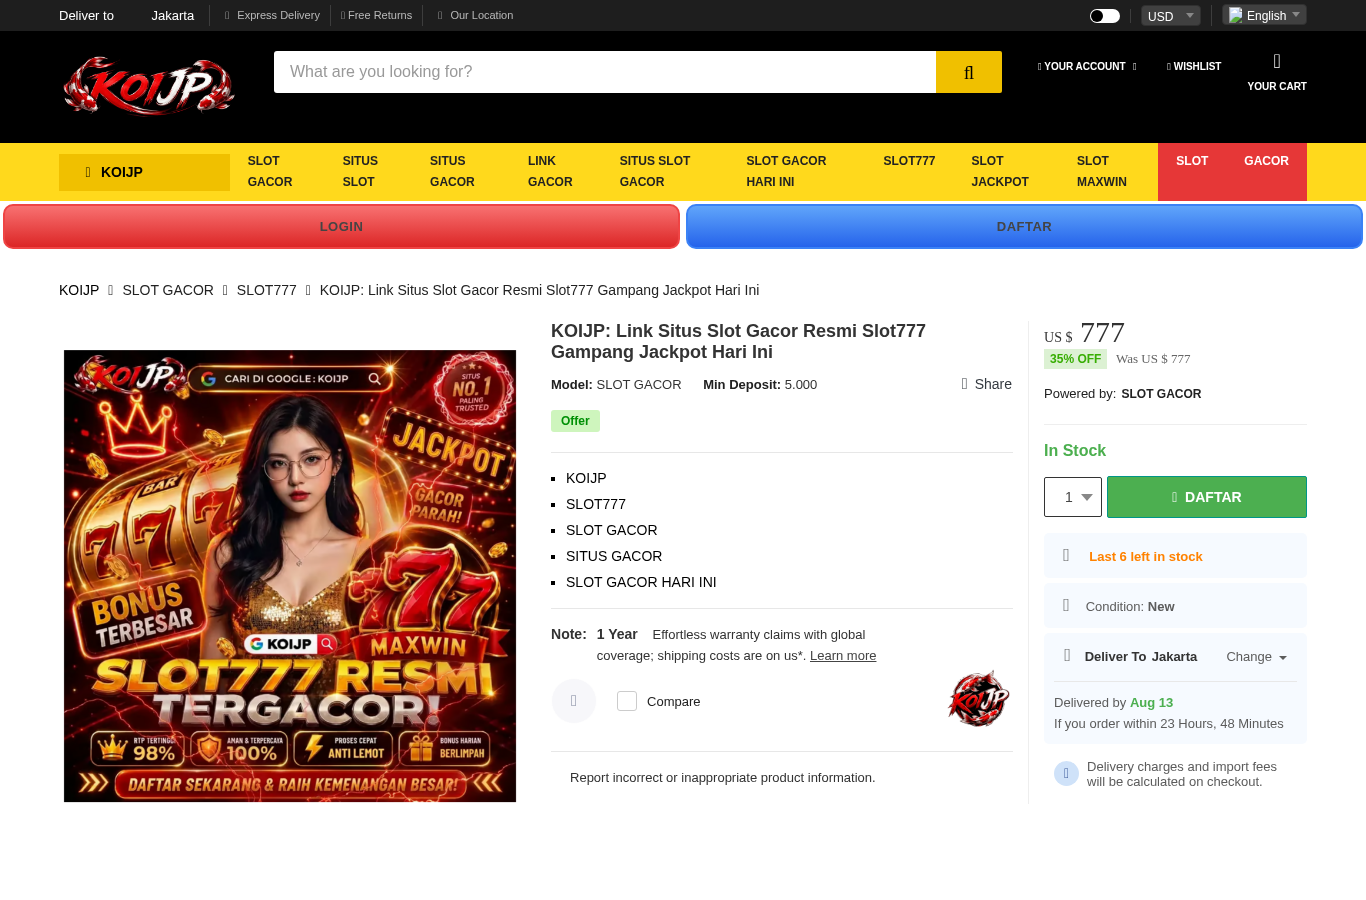Viewport: 1366px width, 900px height.
Task: Click the red SLOT GACOR nav button
Action: click(1232, 172)
